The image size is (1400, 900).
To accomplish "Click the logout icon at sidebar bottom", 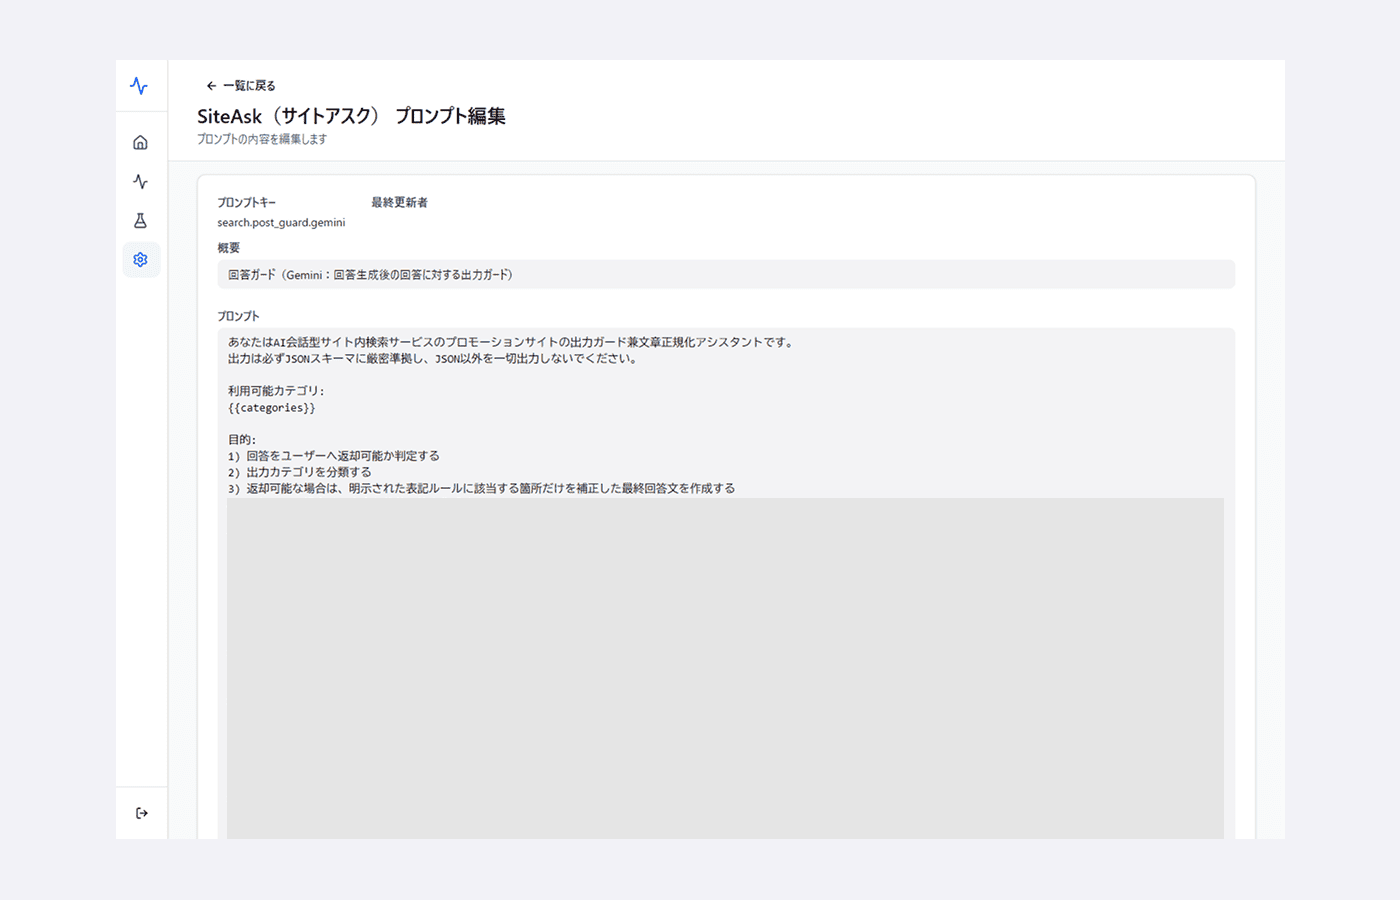I will pos(142,813).
